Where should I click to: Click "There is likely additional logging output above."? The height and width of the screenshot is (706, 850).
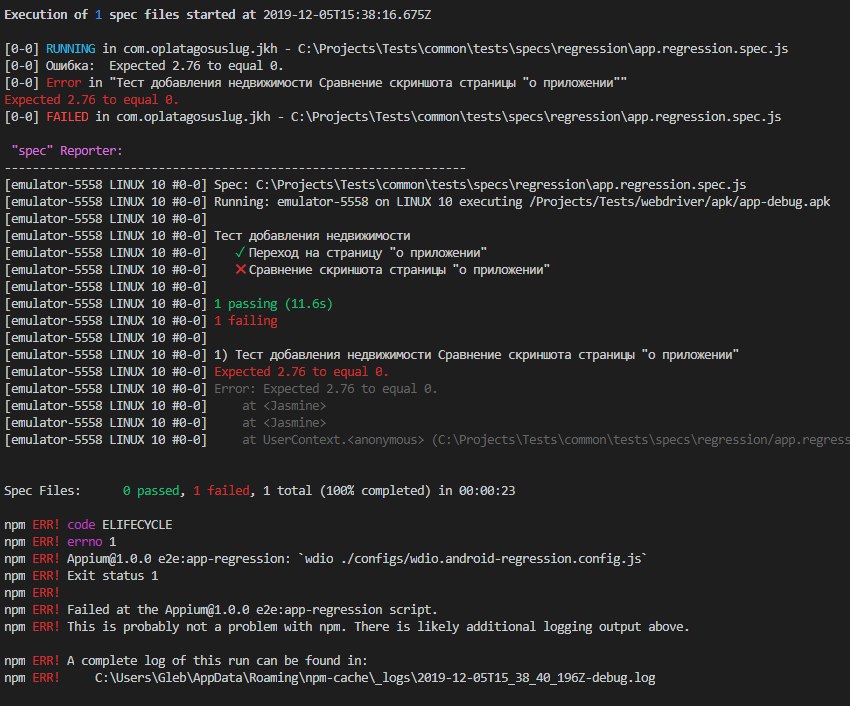(521, 627)
